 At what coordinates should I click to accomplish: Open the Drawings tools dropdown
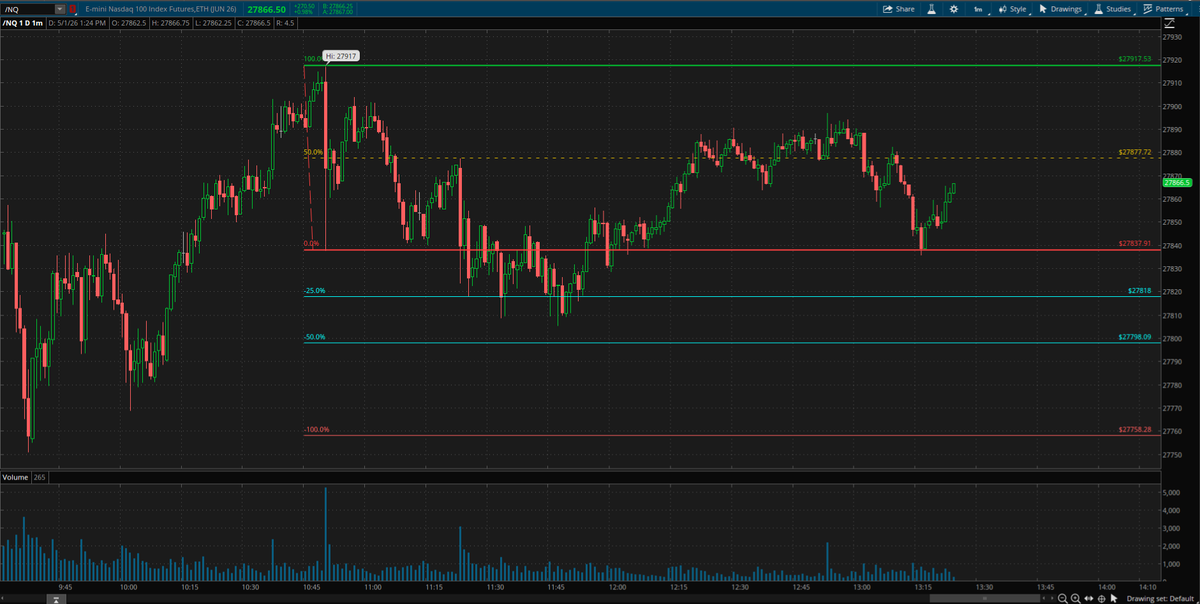pyautogui.click(x=1062, y=8)
